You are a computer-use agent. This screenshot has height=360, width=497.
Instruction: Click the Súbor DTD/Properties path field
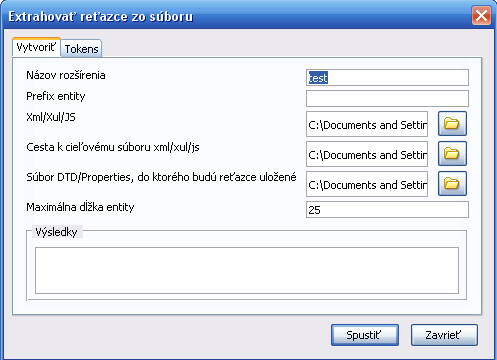(x=367, y=184)
